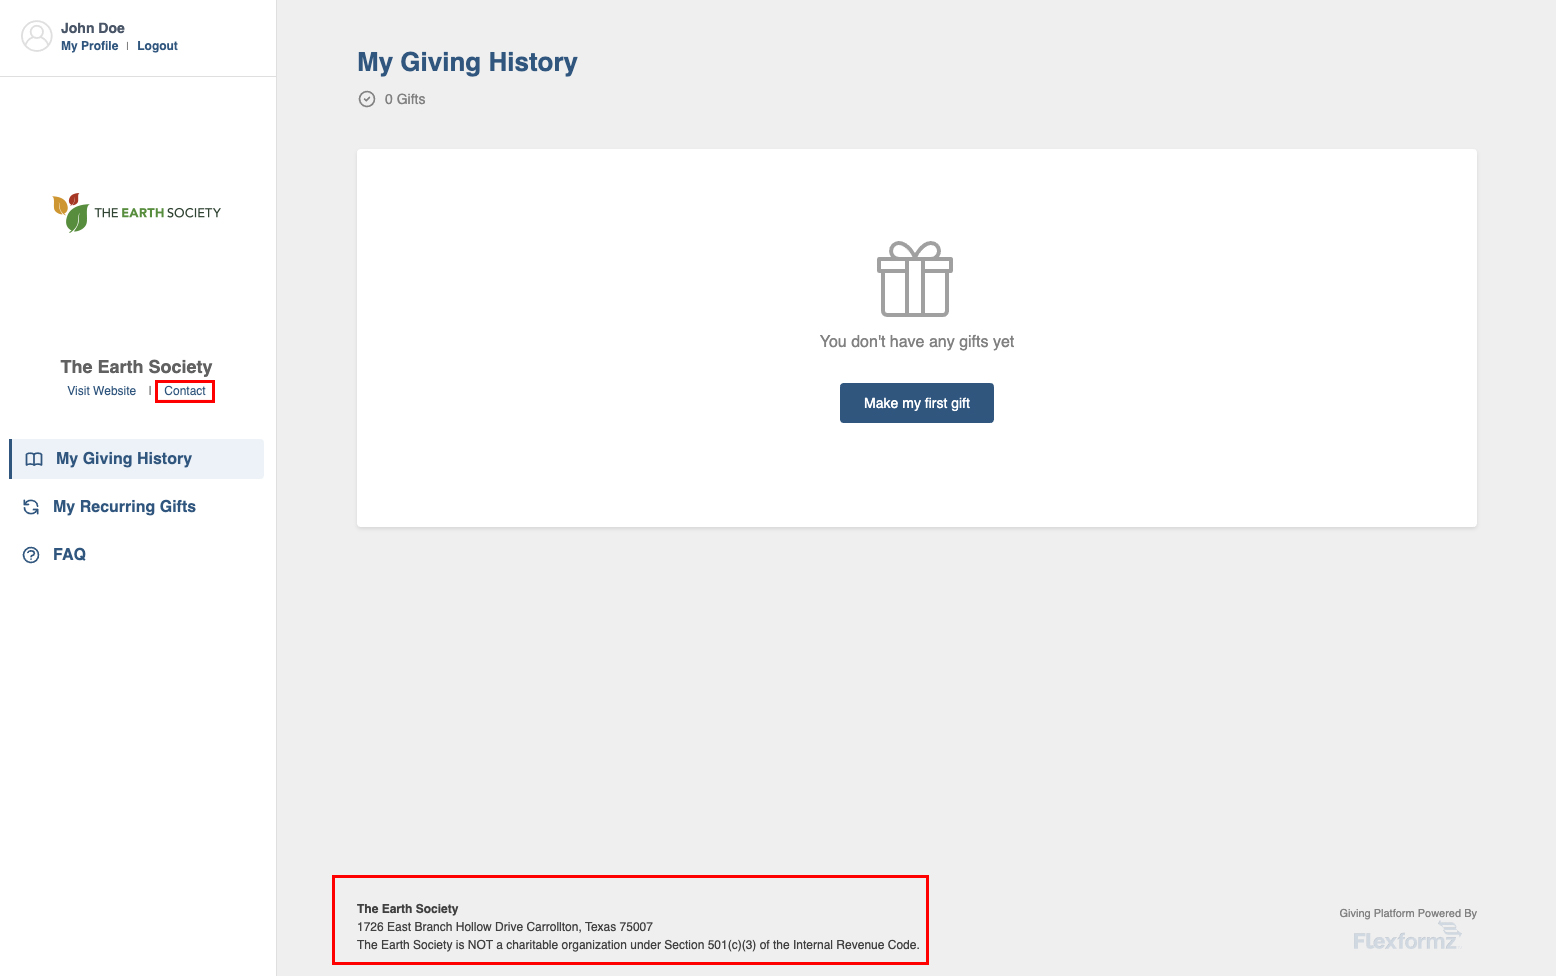Image resolution: width=1556 pixels, height=976 pixels.
Task: Click the My Giving History page heading
Action: pyautogui.click(x=467, y=62)
